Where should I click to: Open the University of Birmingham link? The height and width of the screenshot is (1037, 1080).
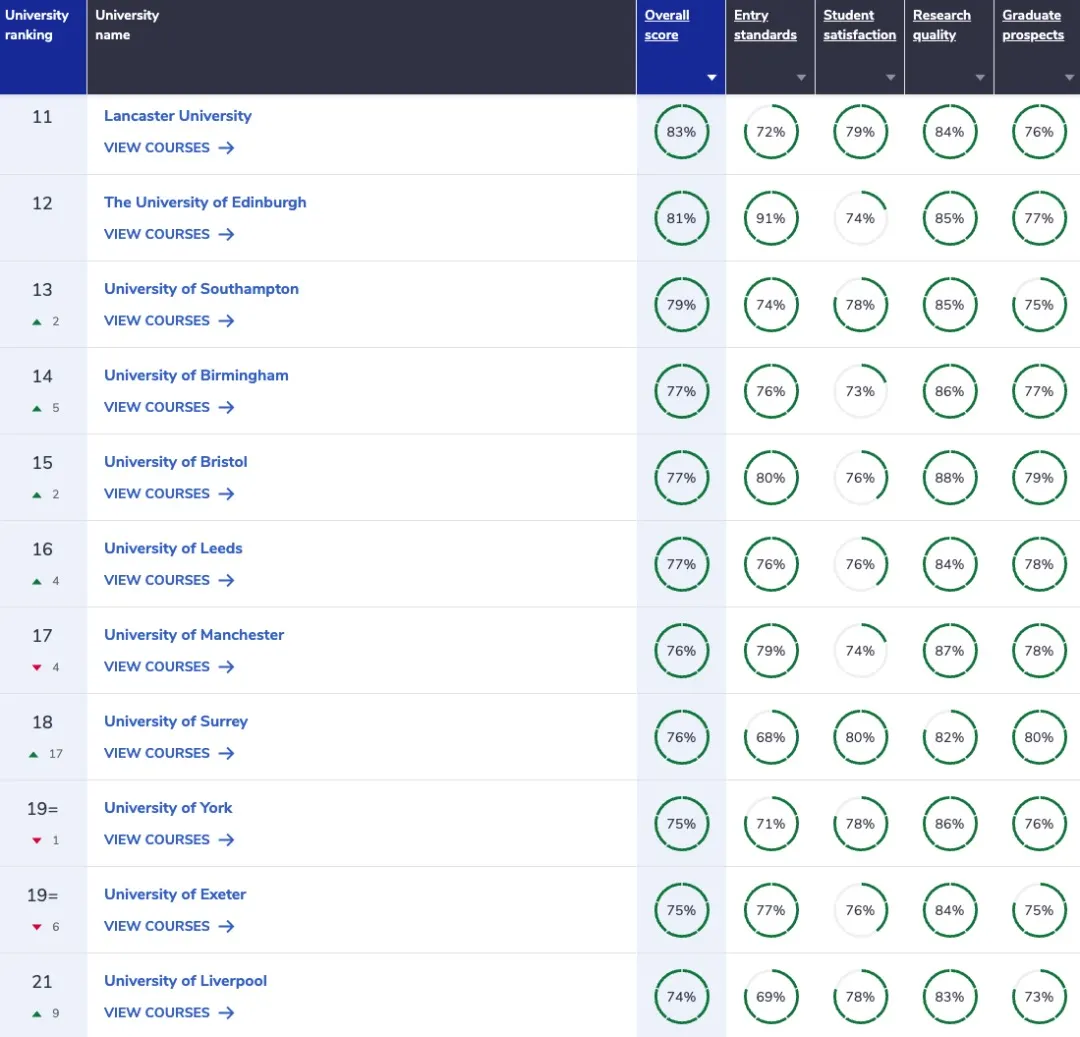[196, 375]
